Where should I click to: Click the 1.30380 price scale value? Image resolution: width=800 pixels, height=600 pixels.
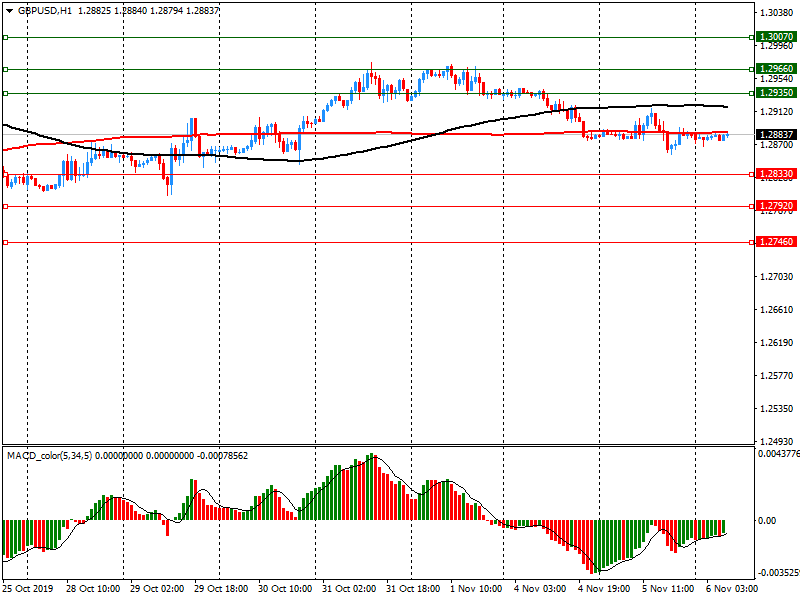775,13
